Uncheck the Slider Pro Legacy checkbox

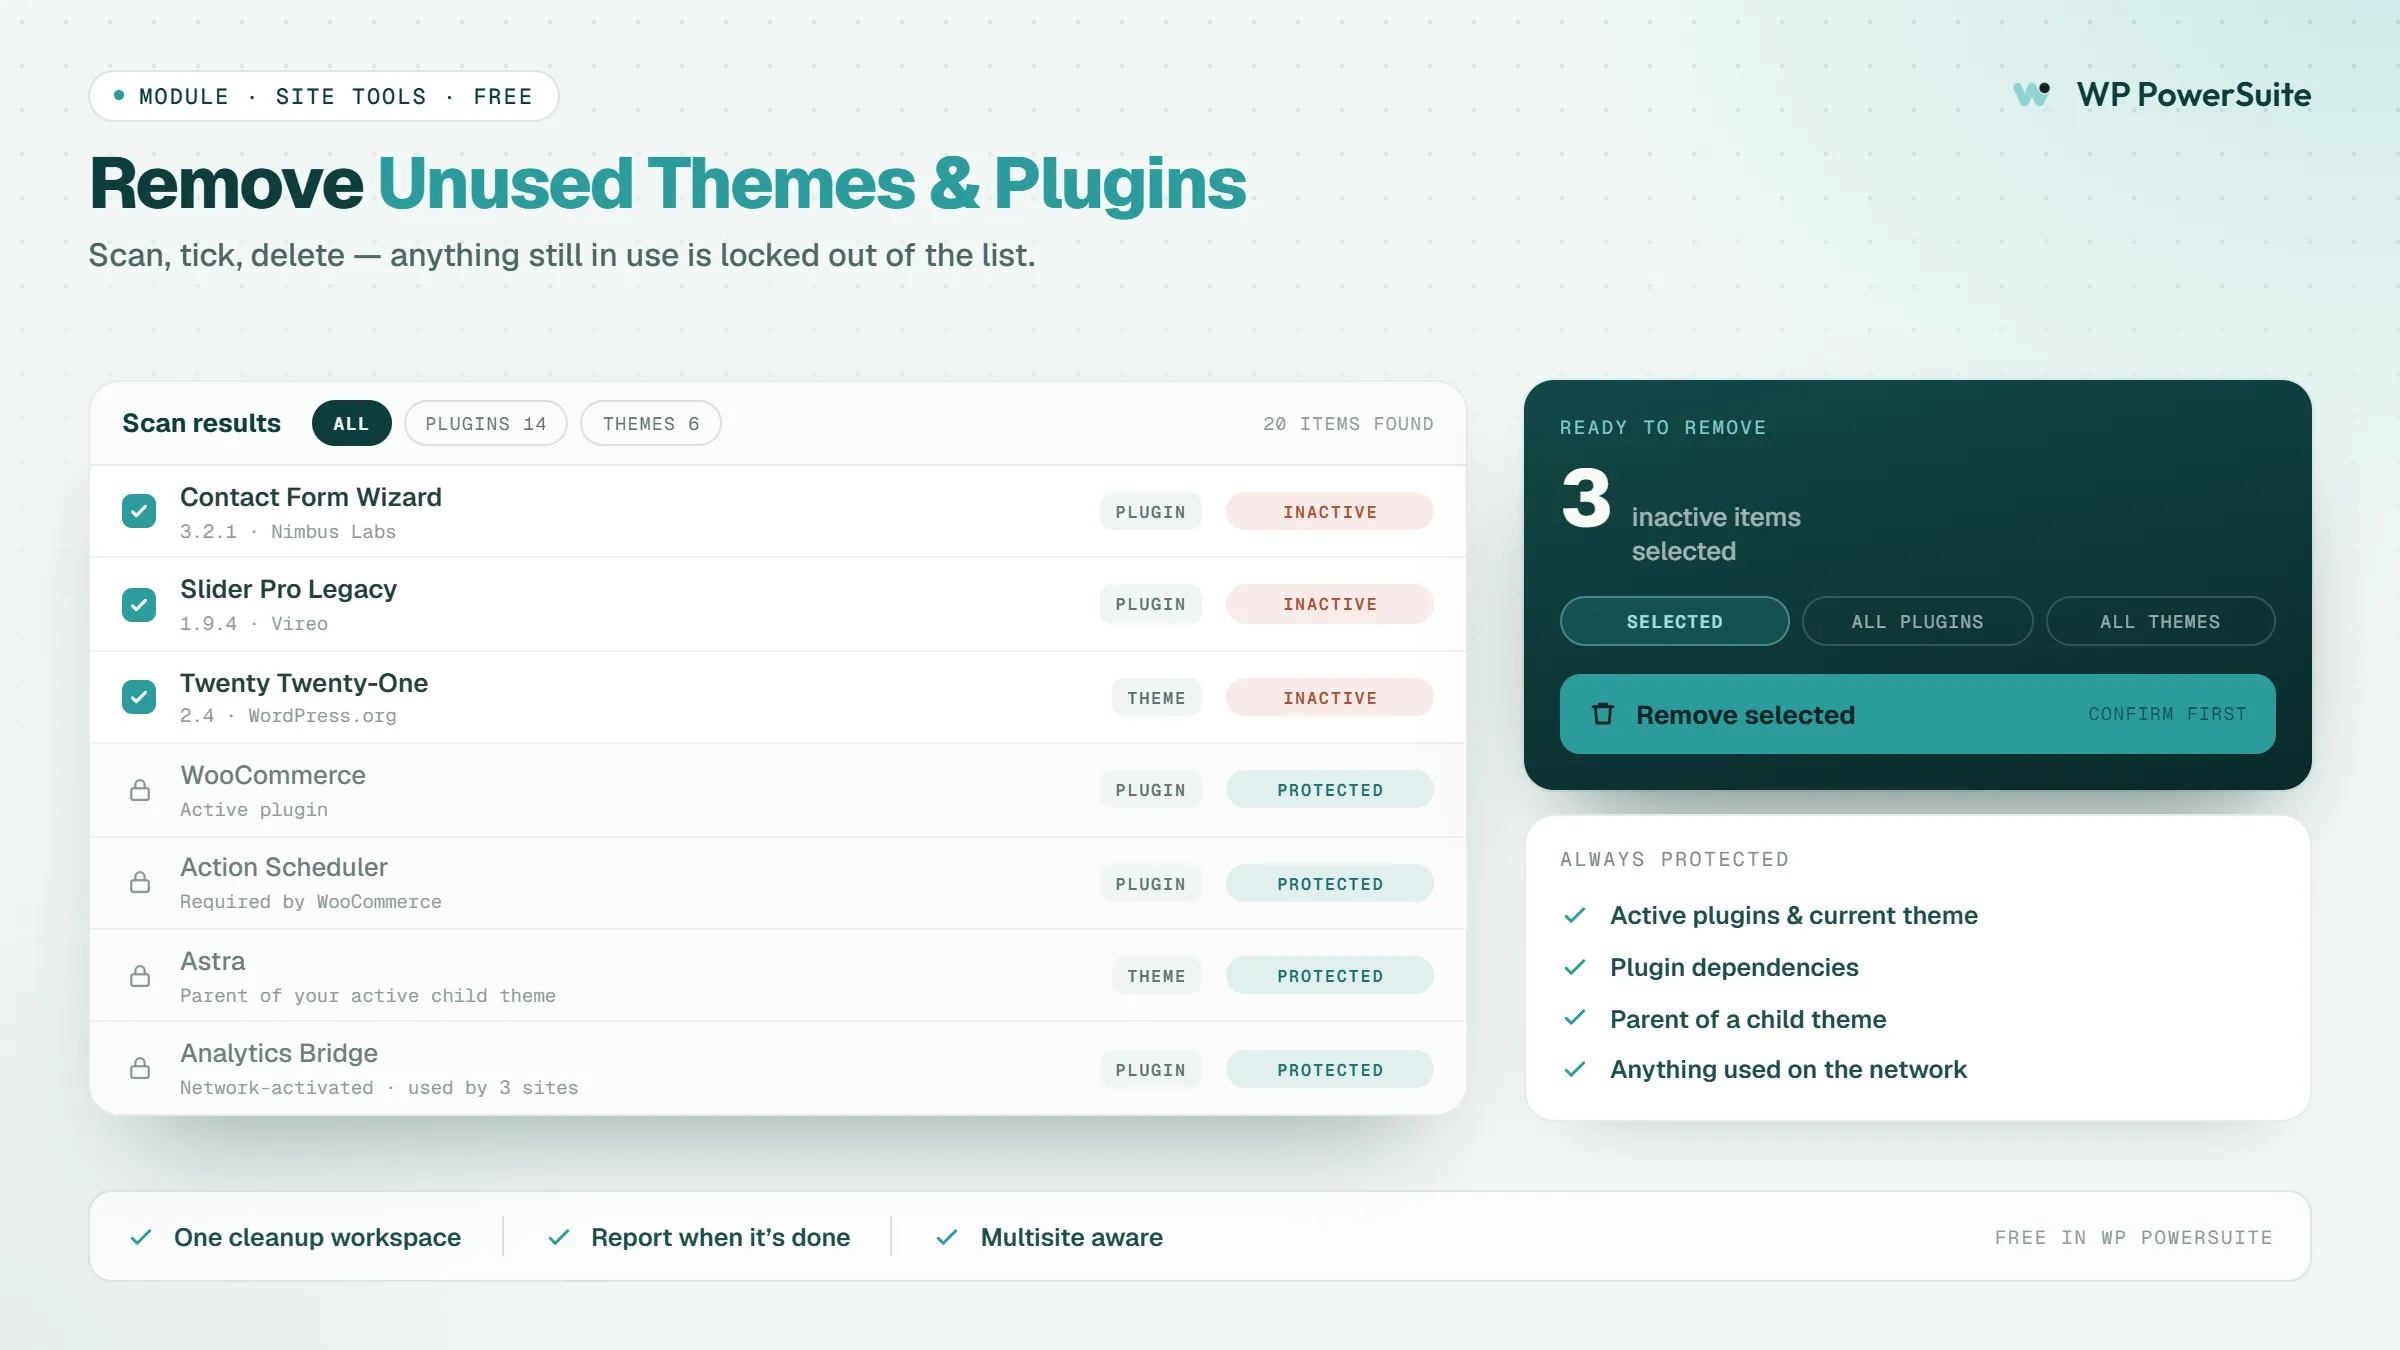pyautogui.click(x=139, y=604)
